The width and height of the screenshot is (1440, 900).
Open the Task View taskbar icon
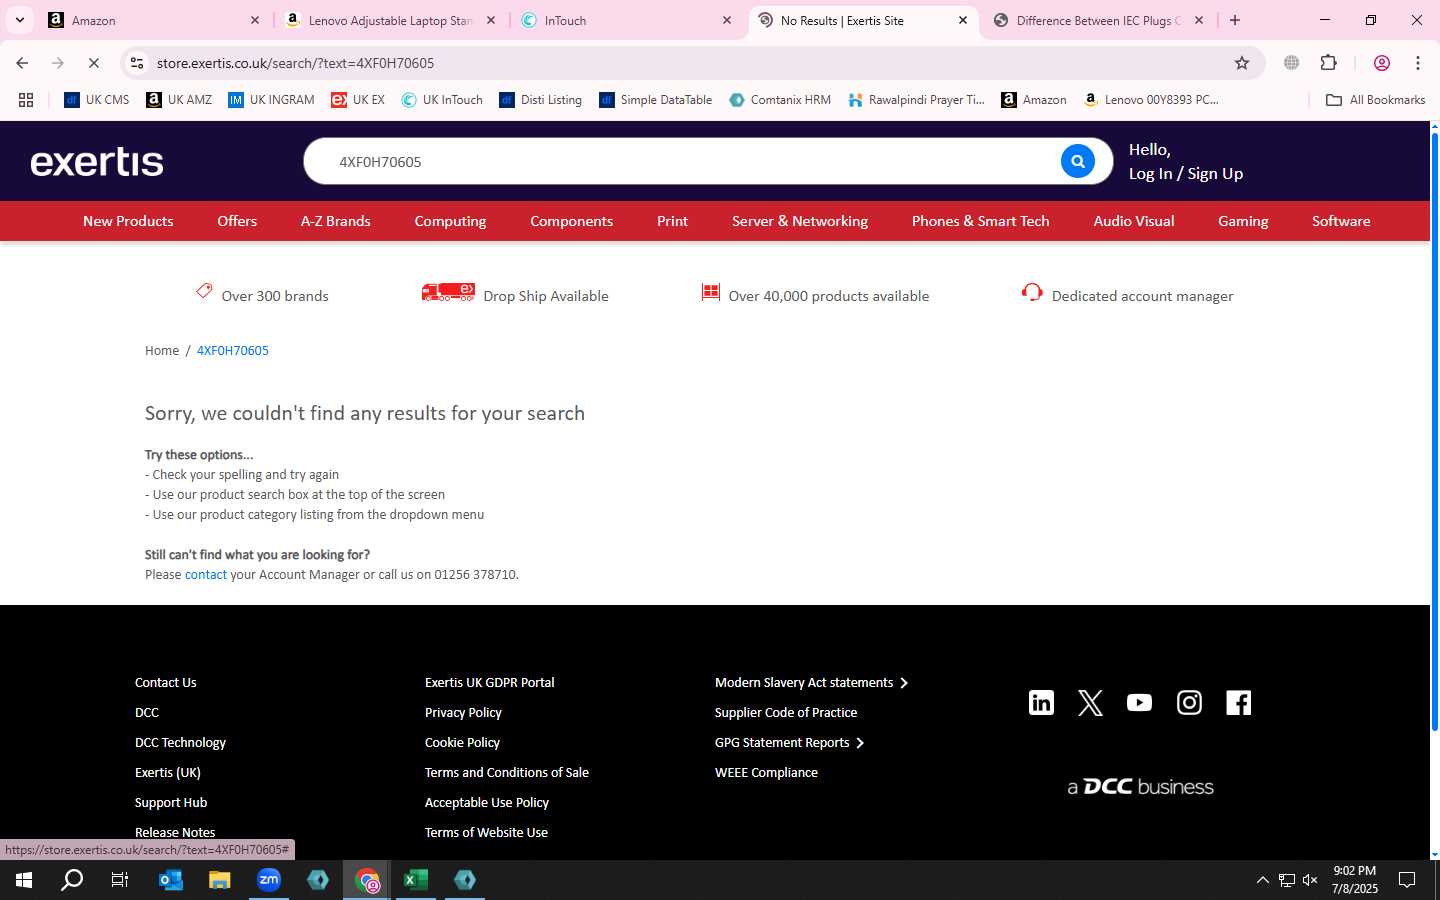tap(120, 880)
